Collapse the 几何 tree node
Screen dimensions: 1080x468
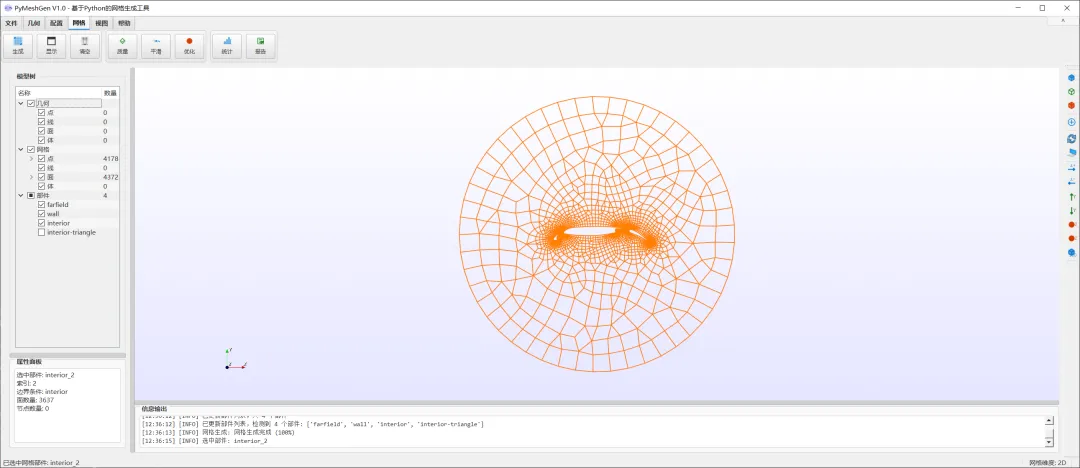(x=21, y=103)
